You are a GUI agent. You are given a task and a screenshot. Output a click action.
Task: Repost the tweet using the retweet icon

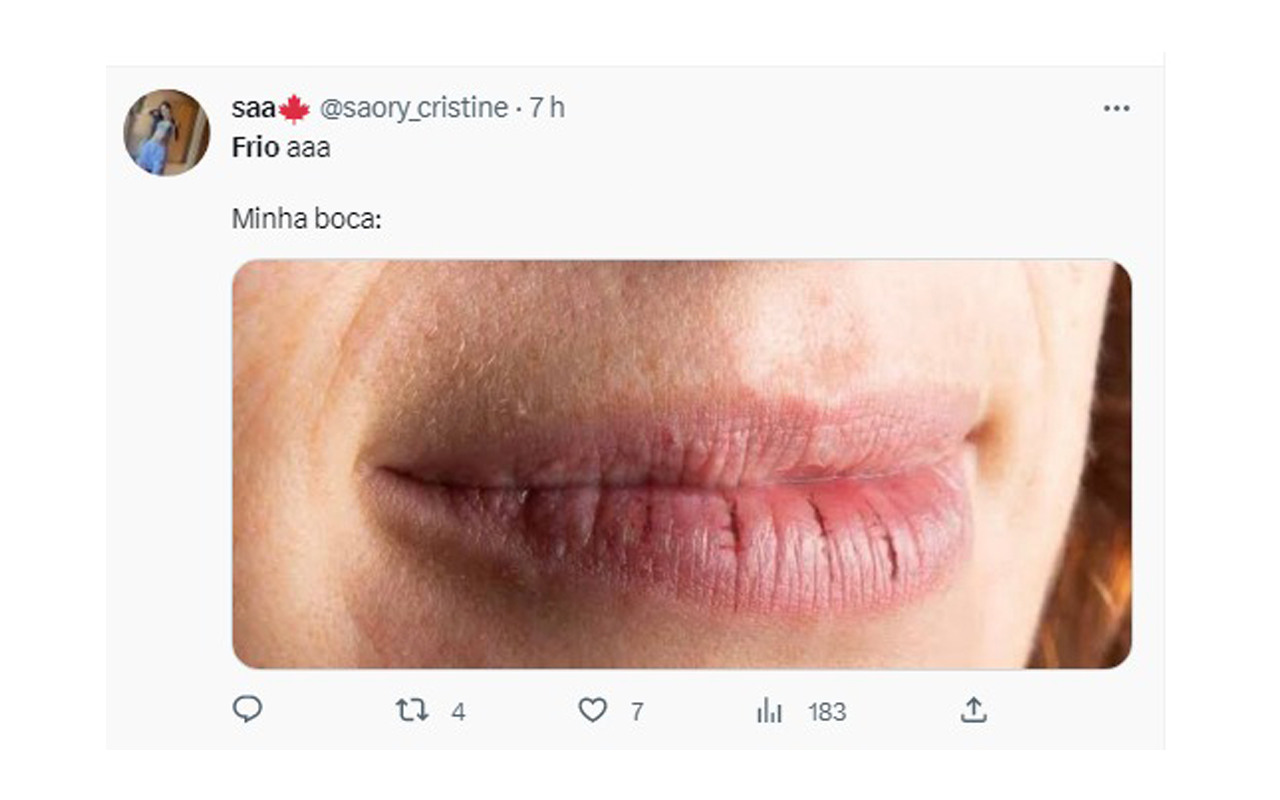pyautogui.click(x=411, y=711)
